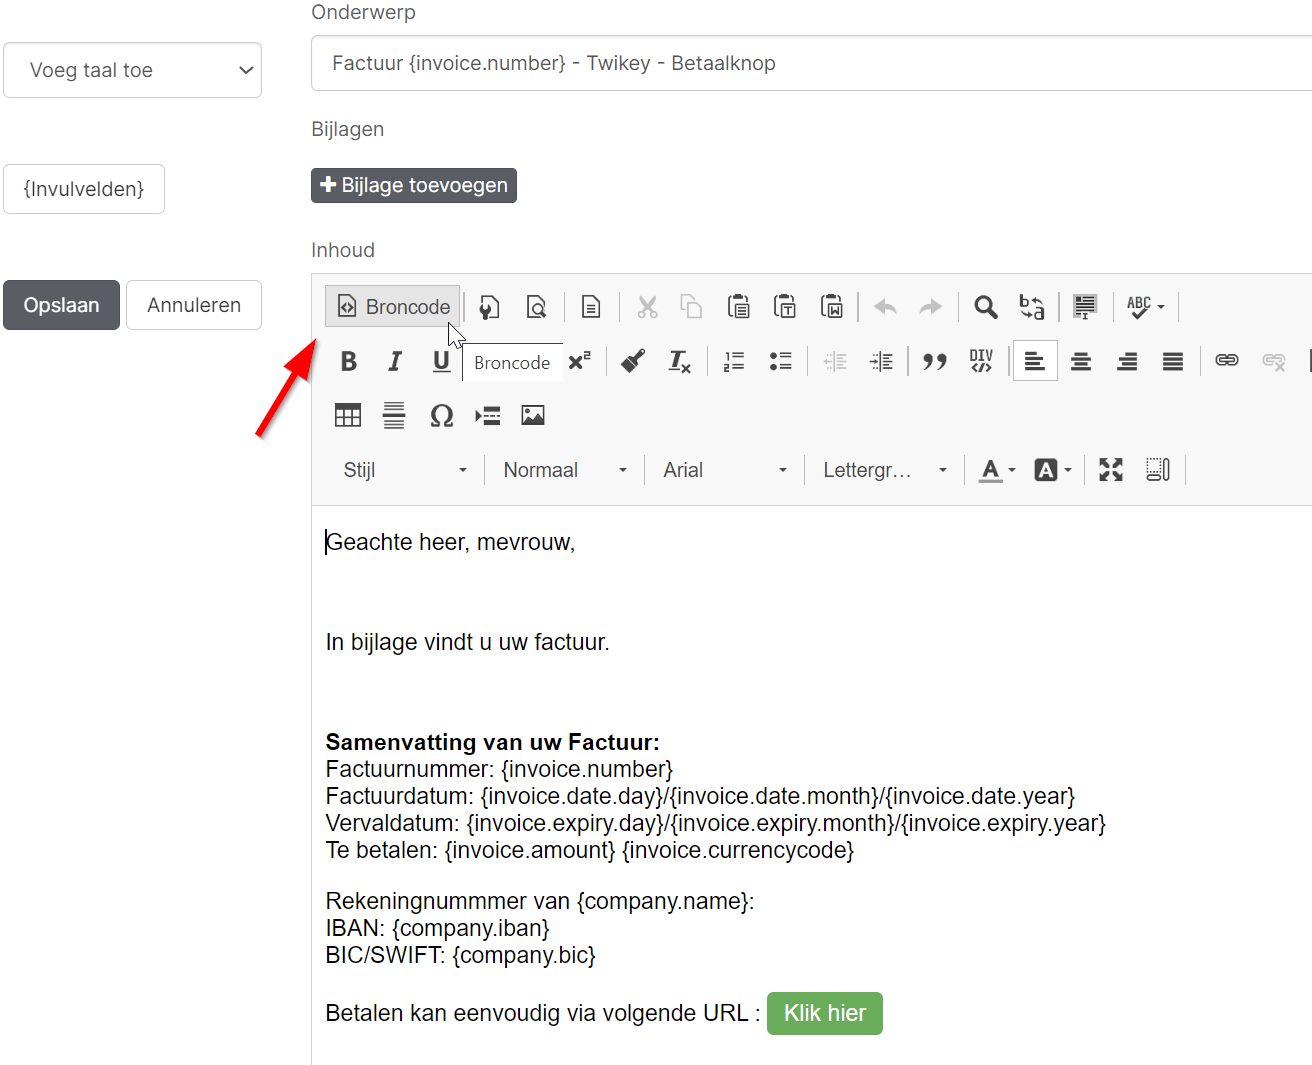Click the Find magnifier icon
The image size is (1312, 1065).
coord(985,307)
